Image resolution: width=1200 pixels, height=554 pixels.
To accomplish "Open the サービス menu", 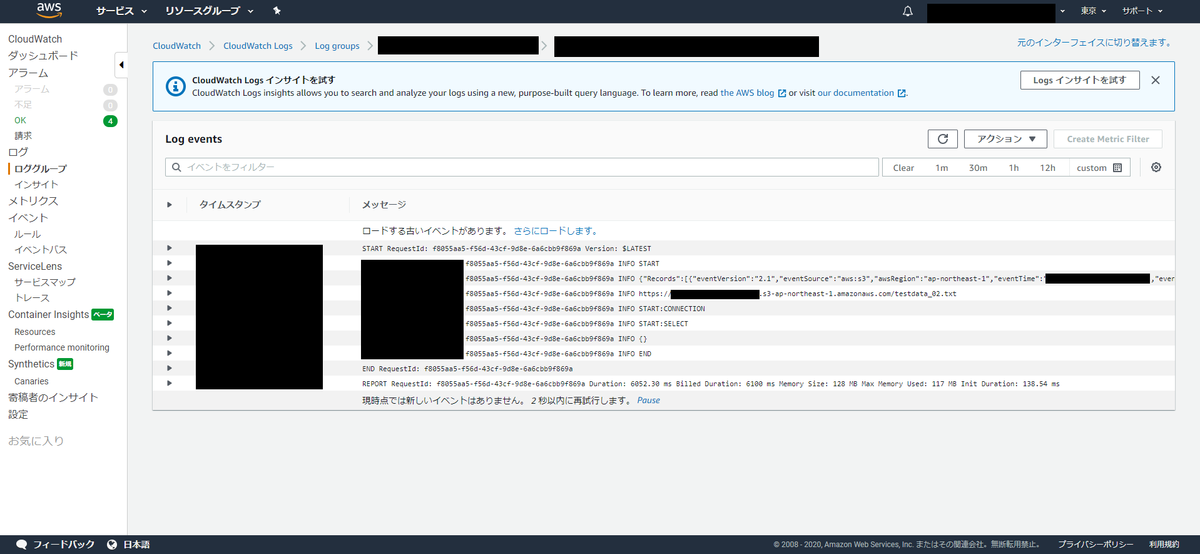I will coord(122,11).
